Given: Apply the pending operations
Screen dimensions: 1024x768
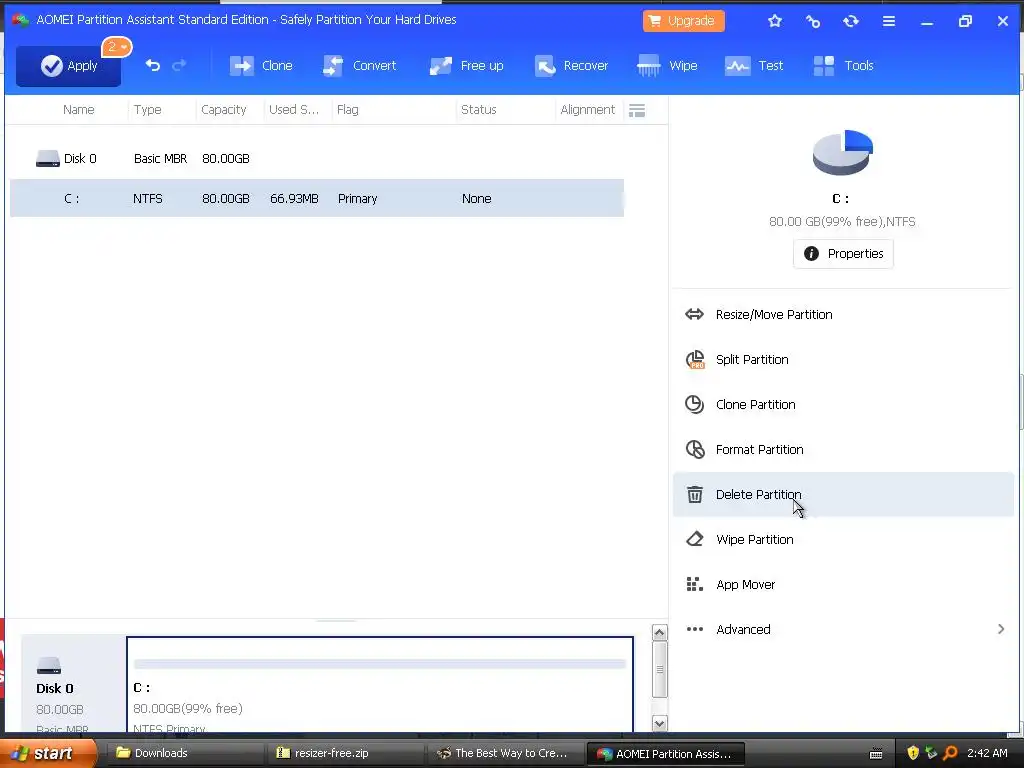Looking at the screenshot, I should [x=69, y=66].
